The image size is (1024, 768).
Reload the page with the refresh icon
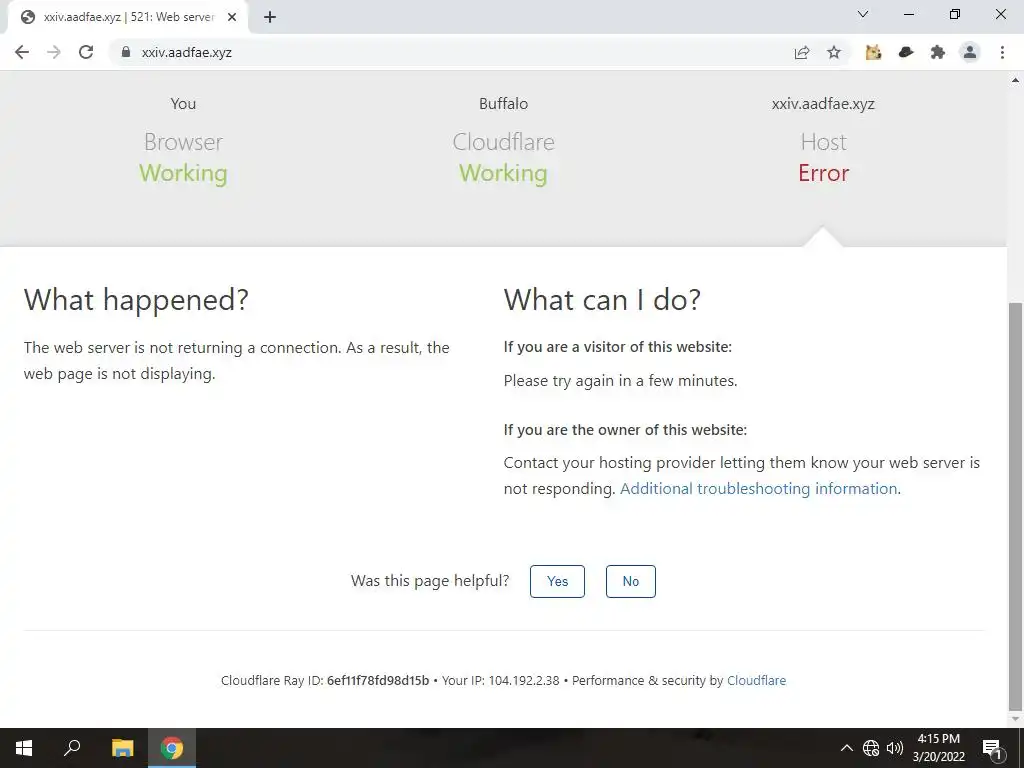click(86, 52)
